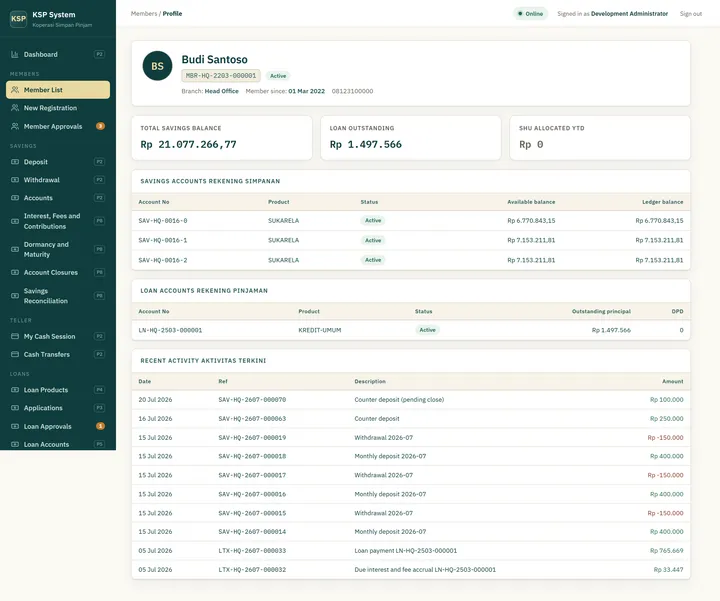This screenshot has height=601, width=720.
Task: Click the Dormancy and Maturity icon
Action: pyautogui.click(x=15, y=249)
